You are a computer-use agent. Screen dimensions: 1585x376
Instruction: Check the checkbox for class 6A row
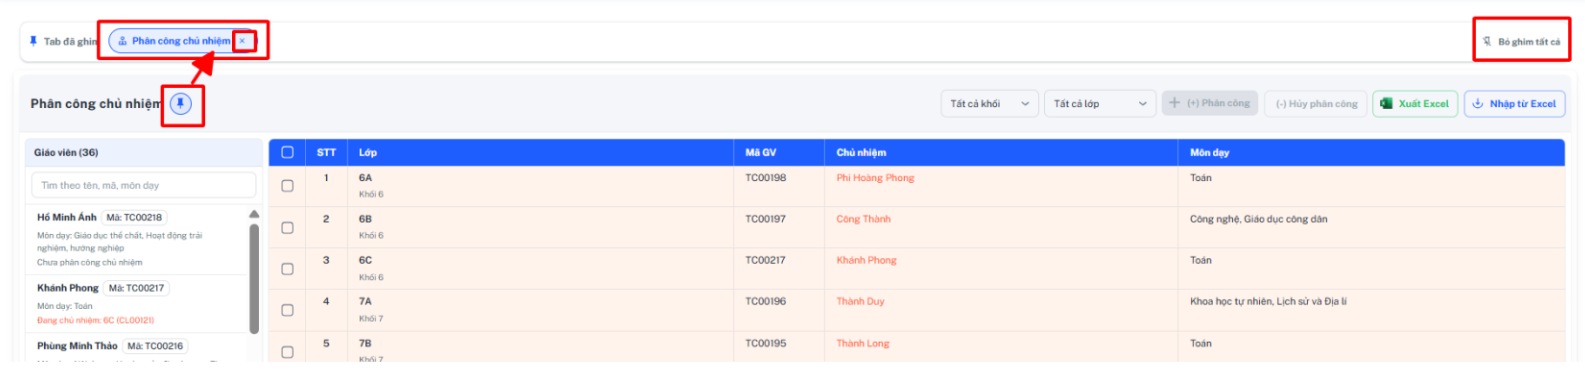click(287, 186)
